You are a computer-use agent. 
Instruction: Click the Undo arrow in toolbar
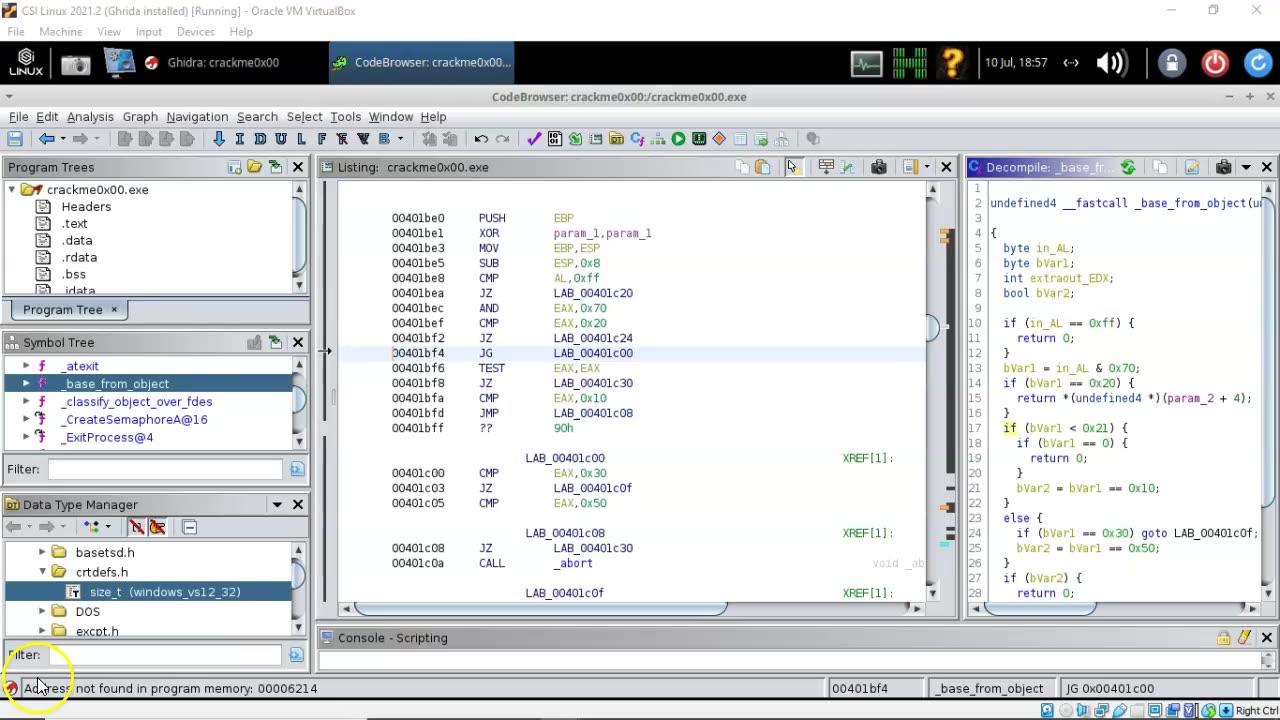click(481, 139)
